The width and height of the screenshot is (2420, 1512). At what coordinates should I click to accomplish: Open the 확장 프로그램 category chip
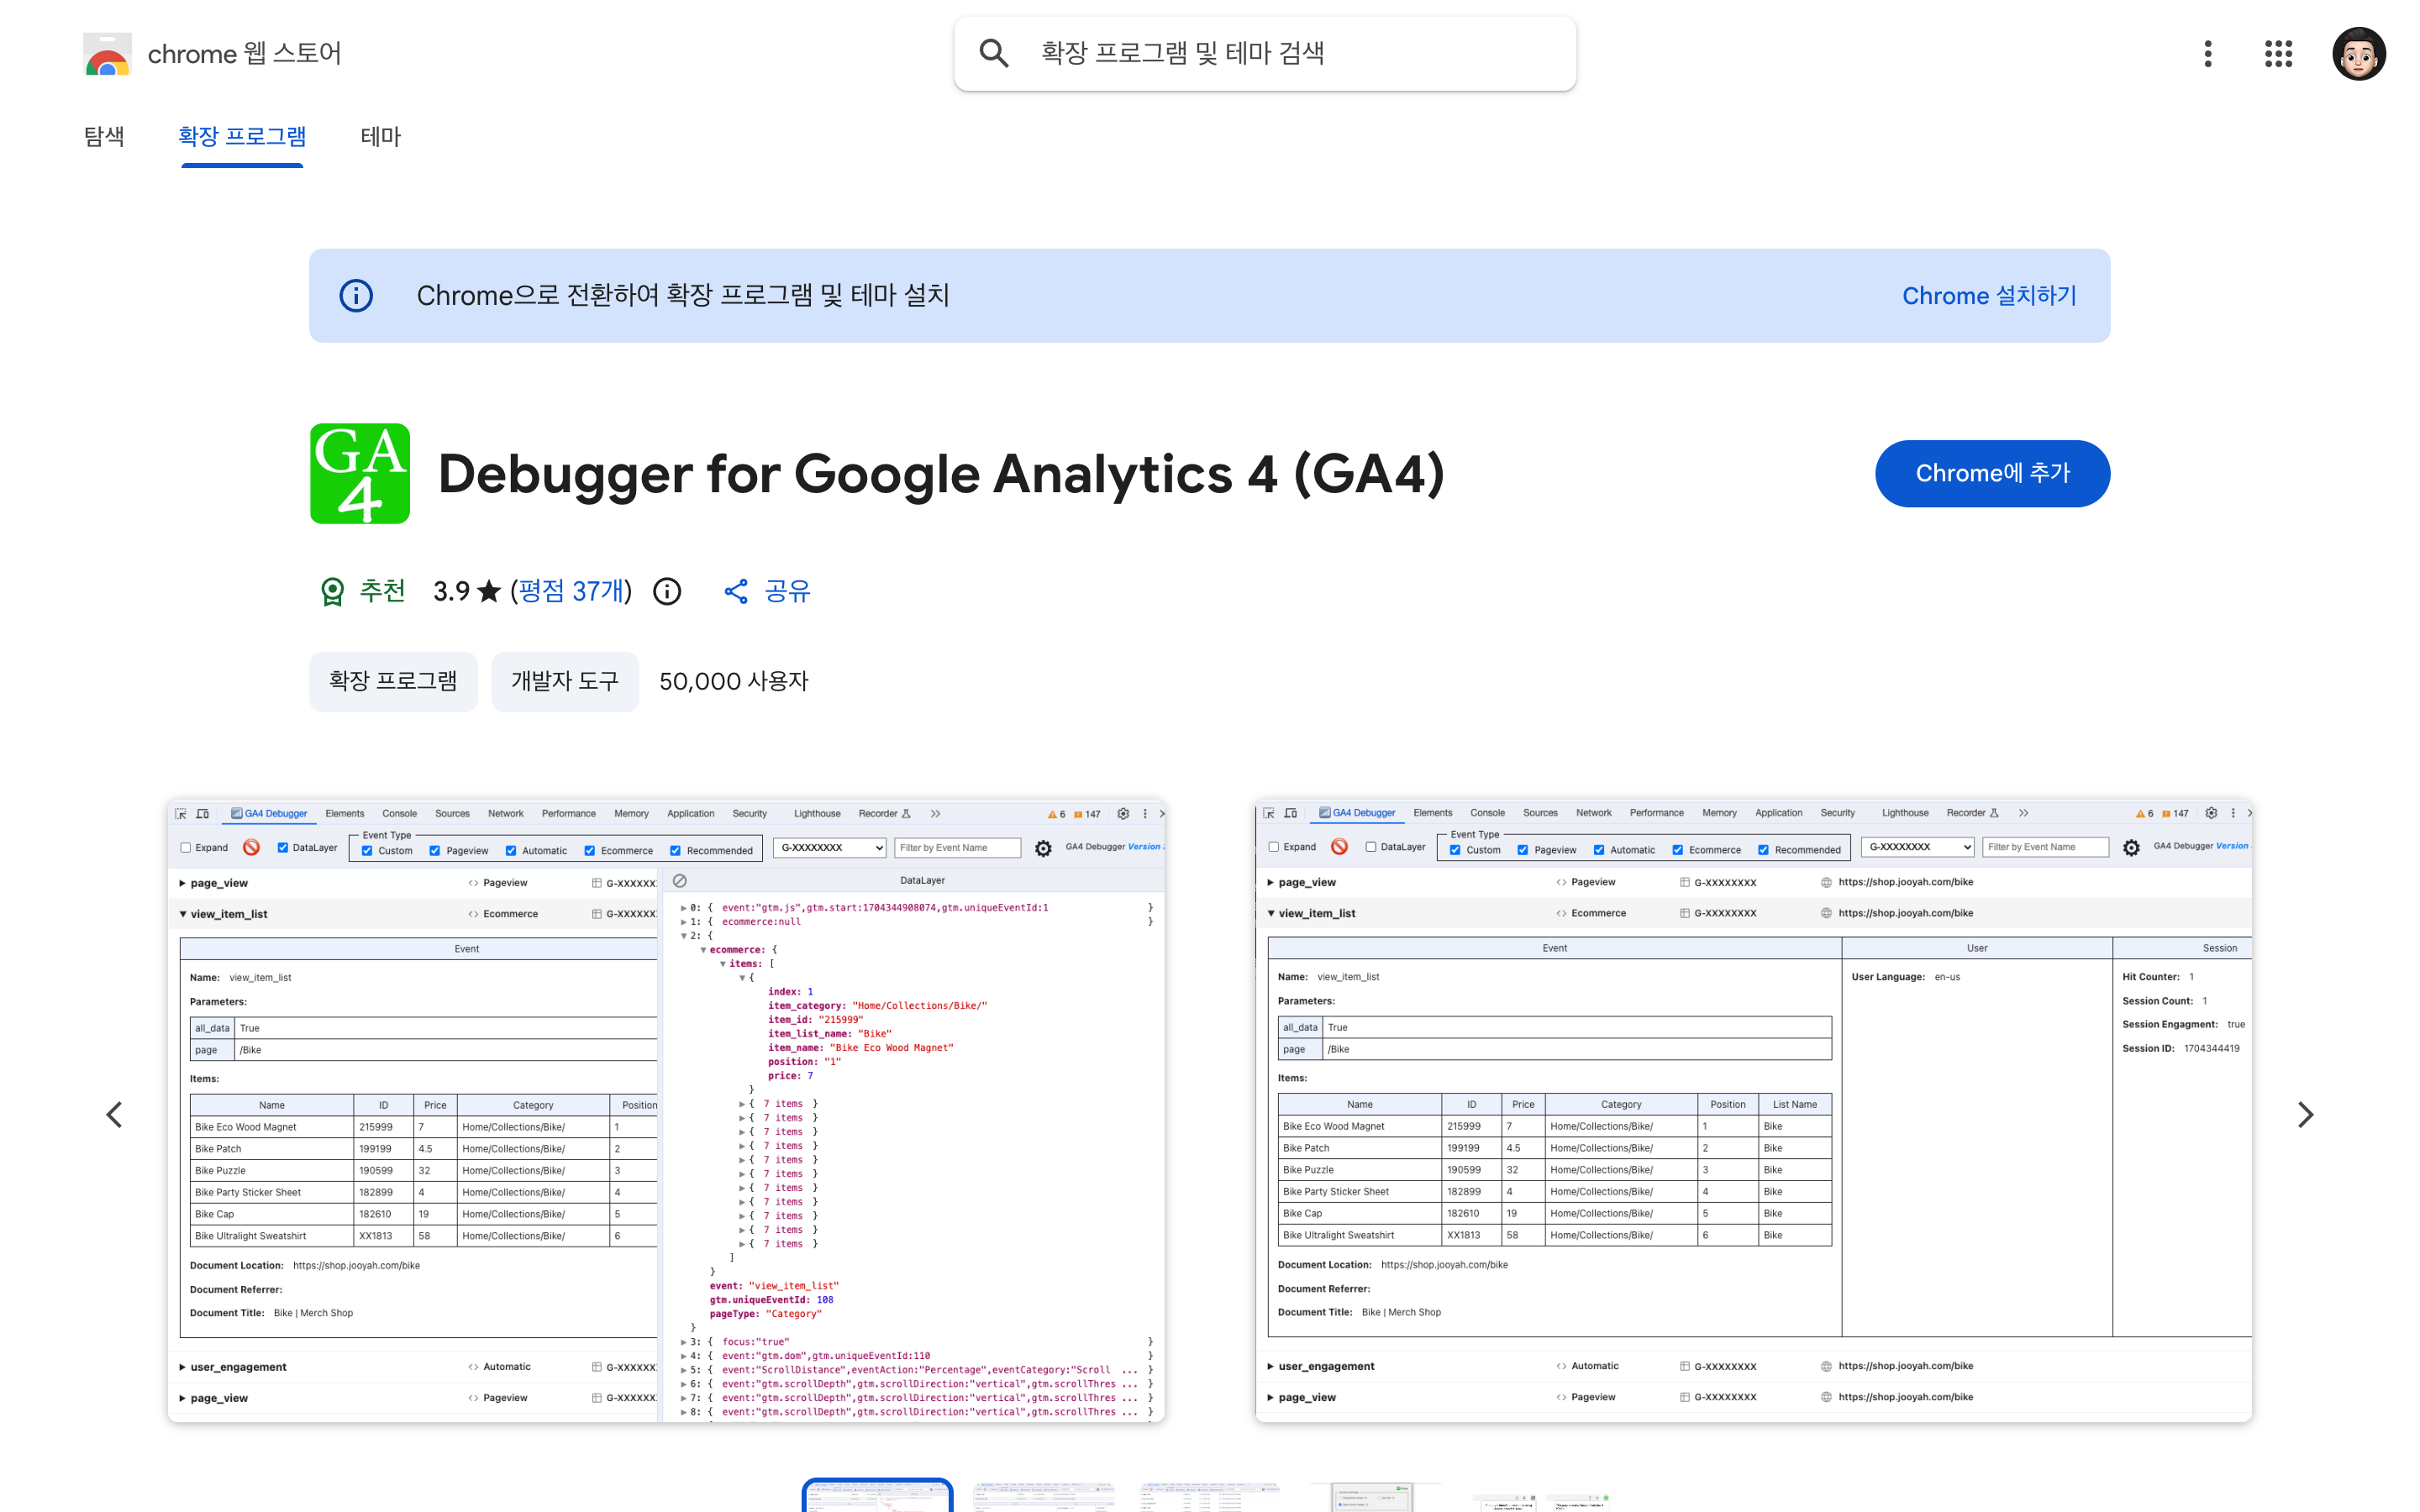point(393,681)
